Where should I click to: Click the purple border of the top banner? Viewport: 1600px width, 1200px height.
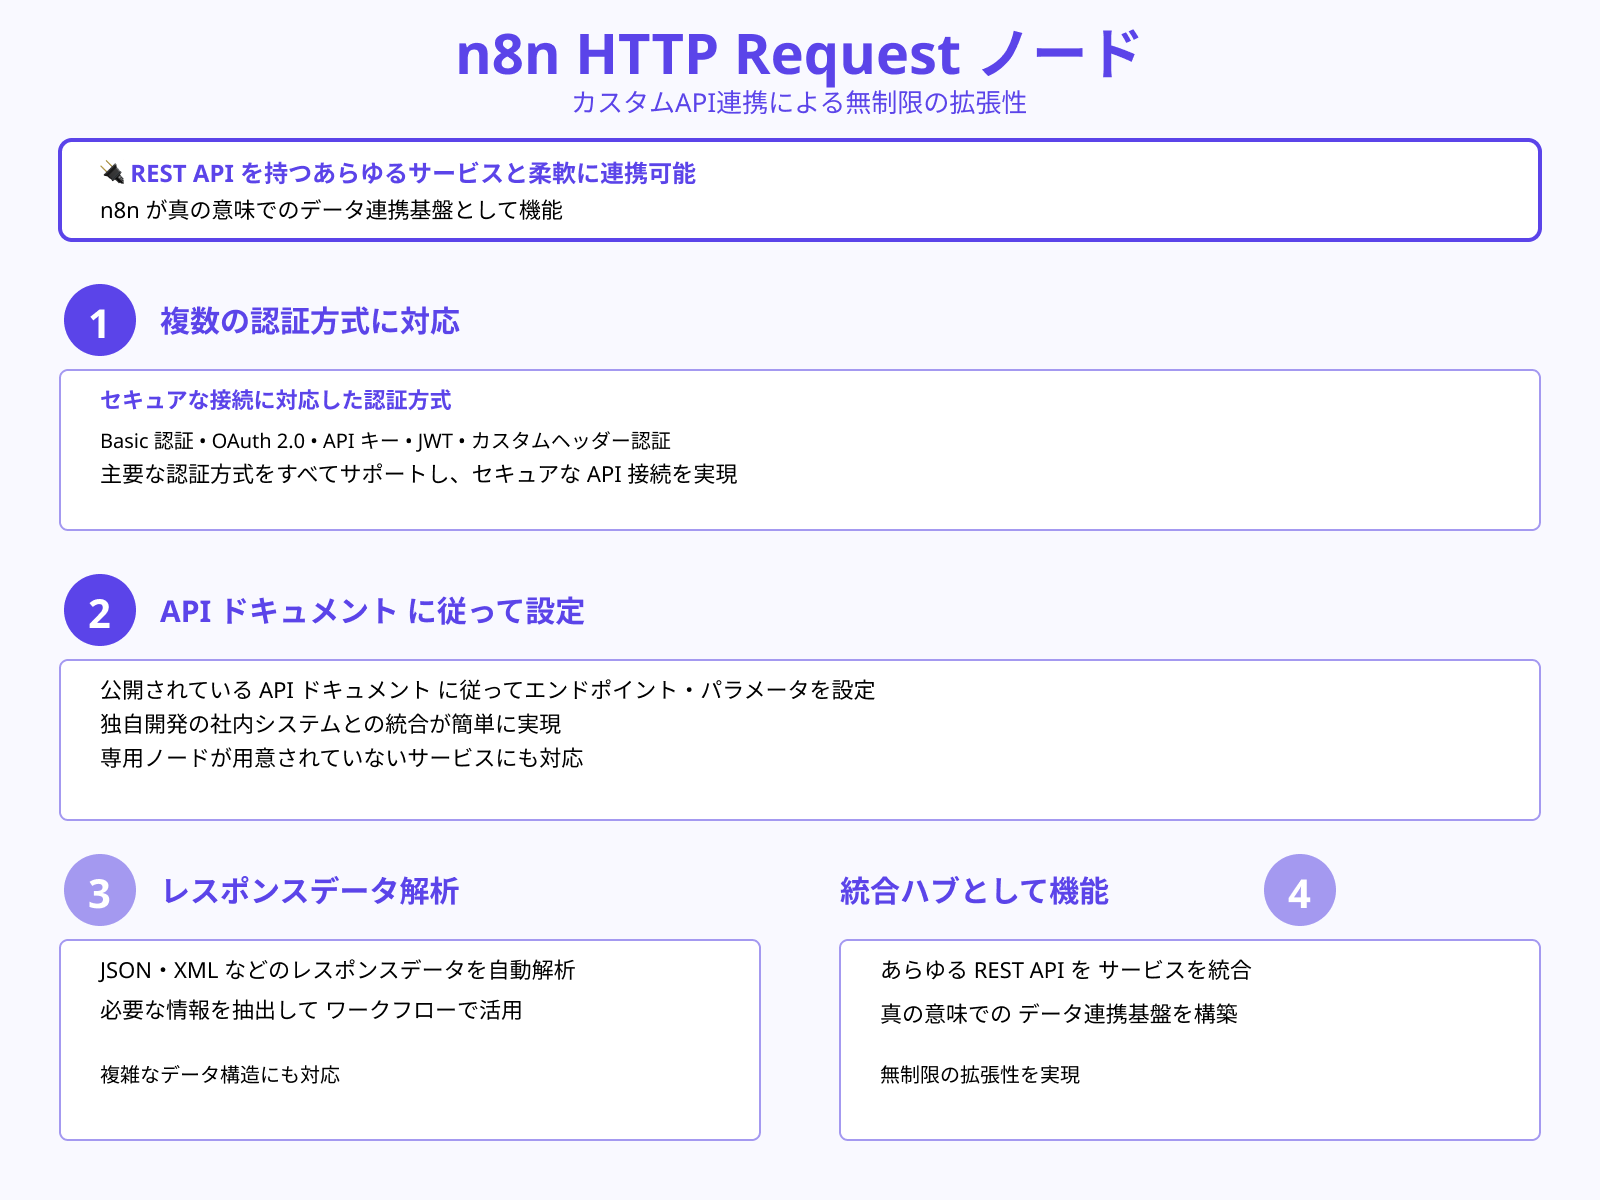pyautogui.click(x=800, y=142)
